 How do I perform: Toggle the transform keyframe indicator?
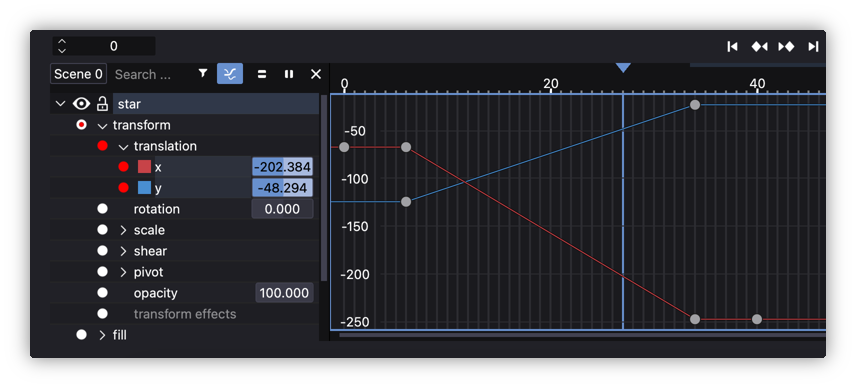click(81, 125)
